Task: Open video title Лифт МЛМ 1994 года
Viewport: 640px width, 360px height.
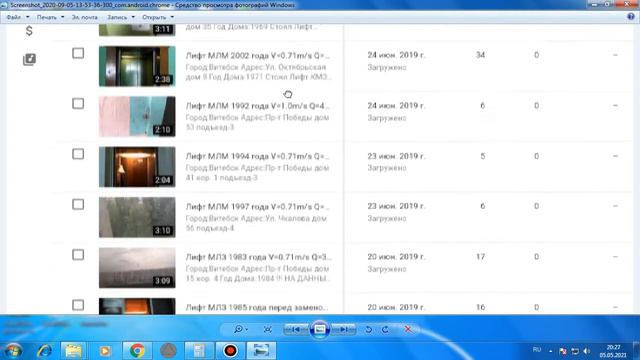Action: 258,156
